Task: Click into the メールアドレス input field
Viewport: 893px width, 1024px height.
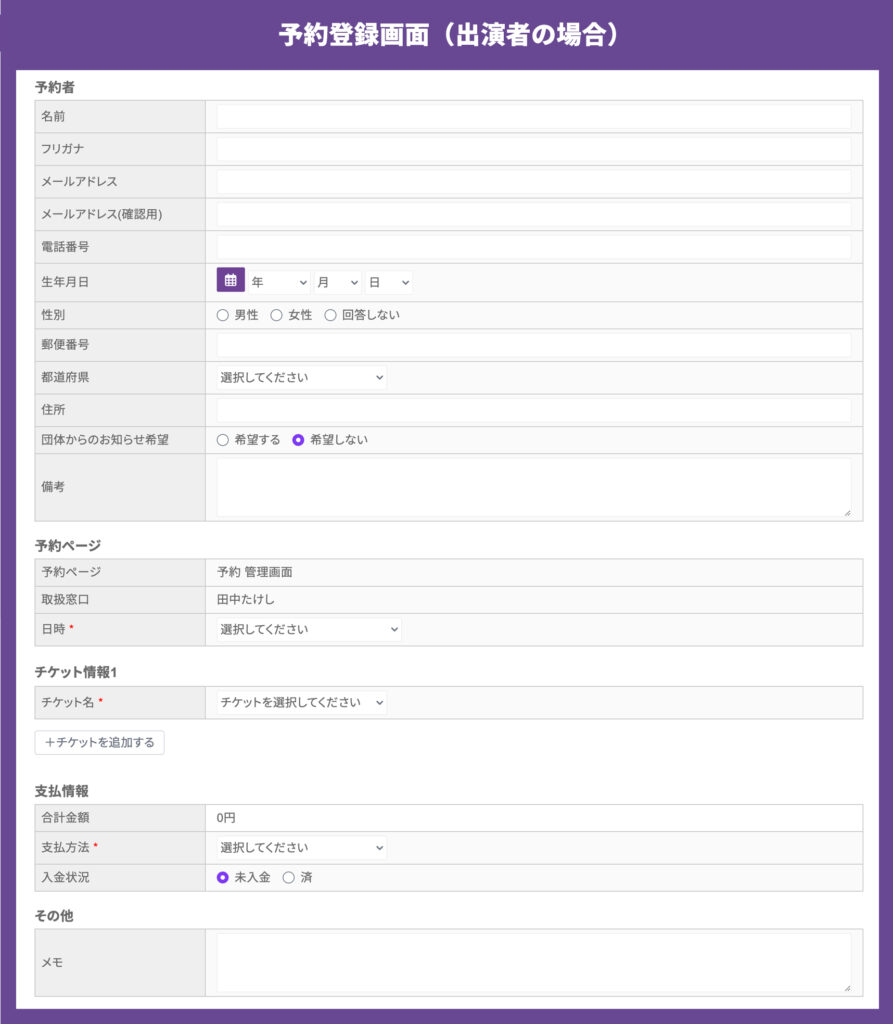Action: [534, 182]
